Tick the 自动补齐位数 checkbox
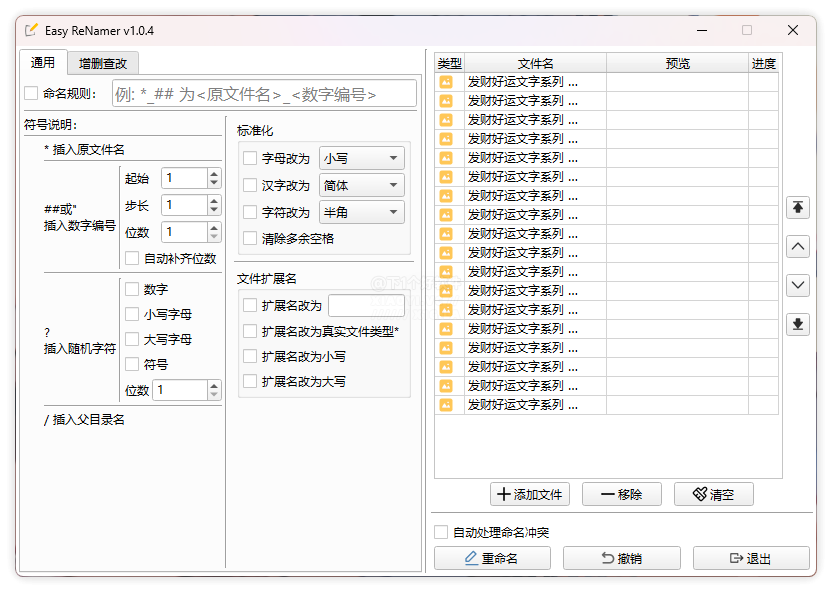Screen dimensions: 832x592 pyautogui.click(x=132, y=258)
